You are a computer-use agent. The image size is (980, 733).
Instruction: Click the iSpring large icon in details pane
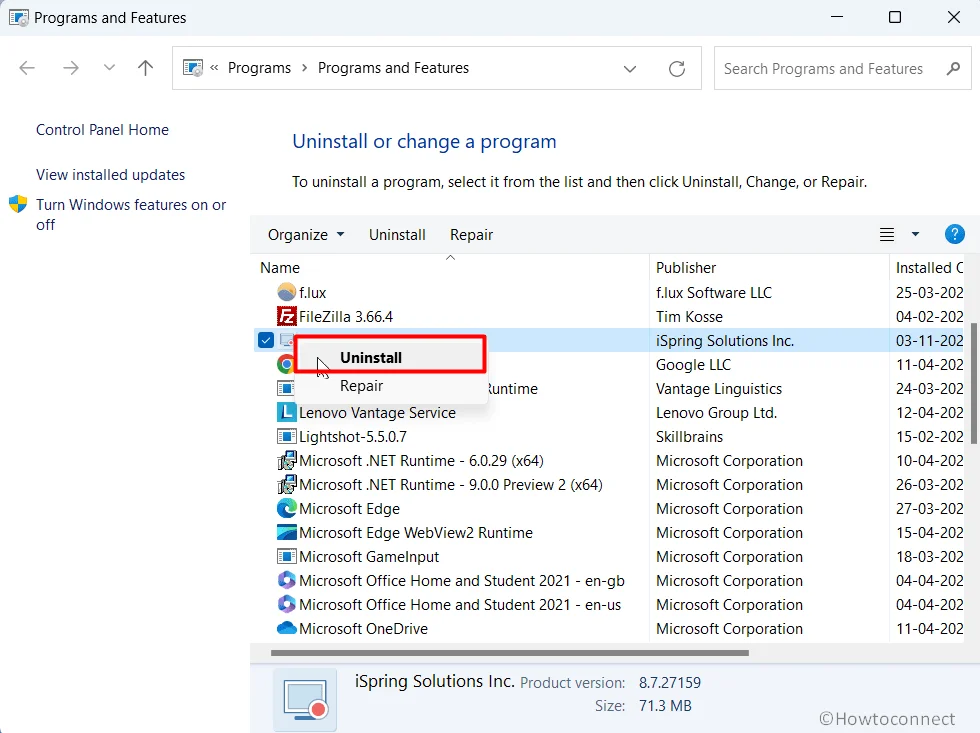[305, 699]
